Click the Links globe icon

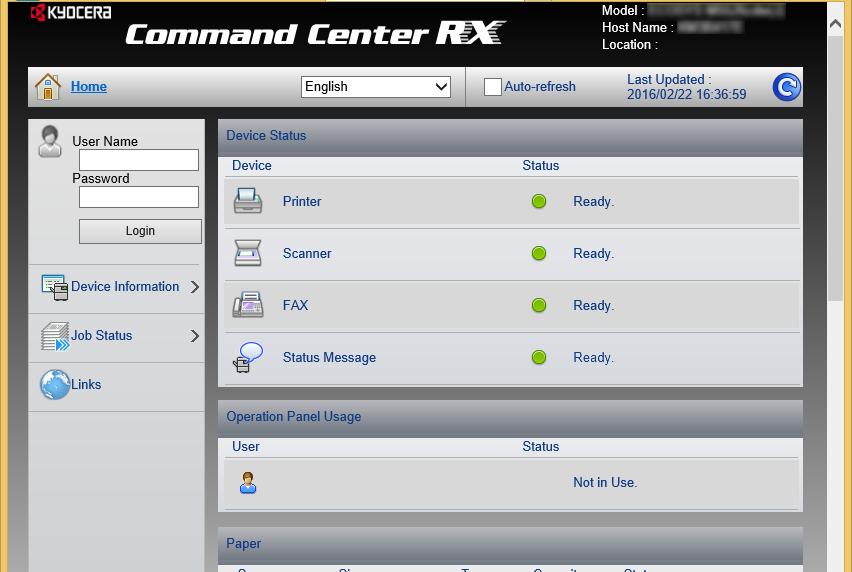[x=55, y=385]
